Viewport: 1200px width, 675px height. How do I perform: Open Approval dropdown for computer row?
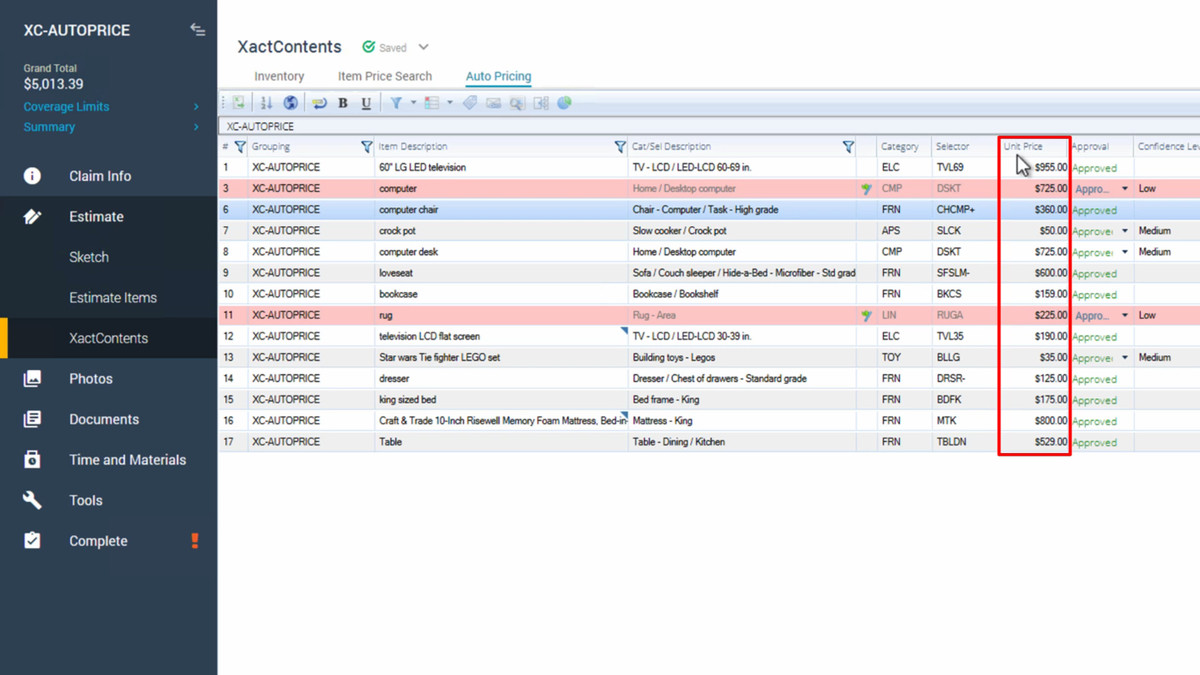(1125, 189)
